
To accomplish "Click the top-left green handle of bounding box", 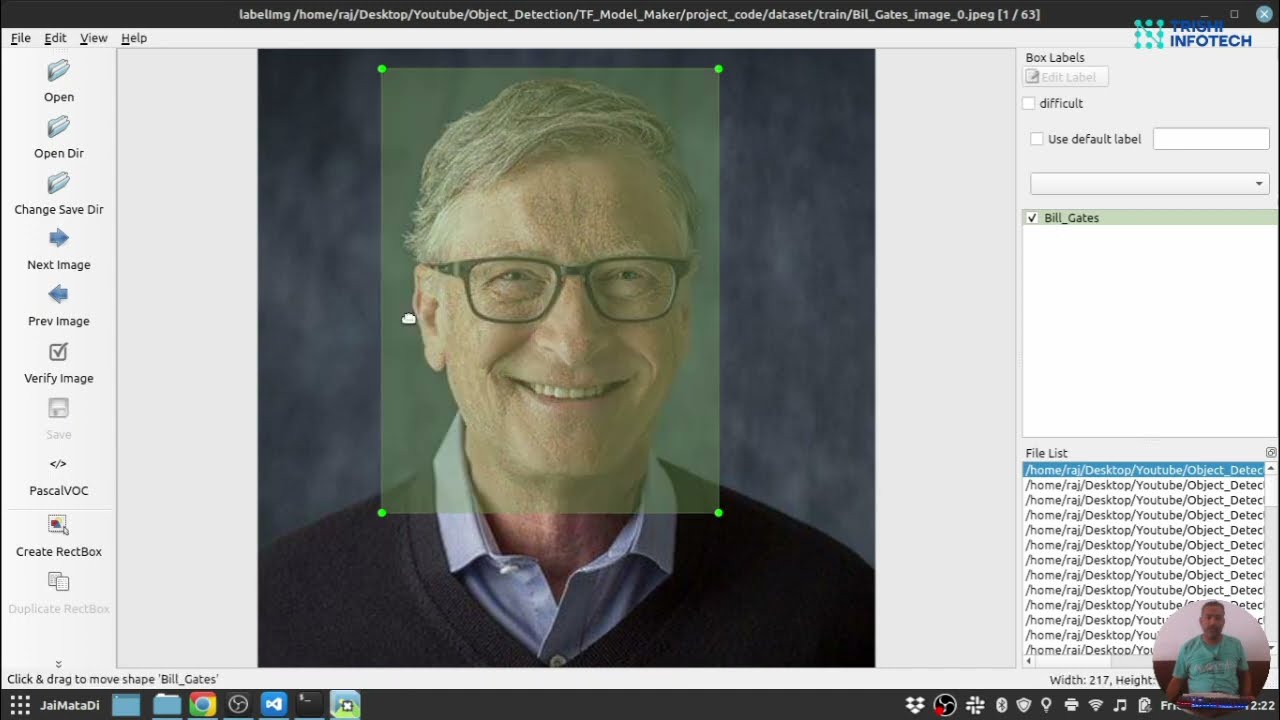I will point(382,69).
